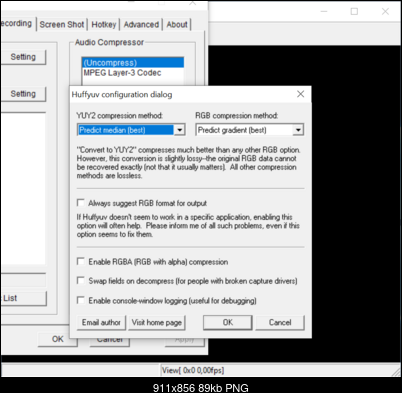402x393 pixels.
Task: Open the Hotkey tab
Action: 104,25
